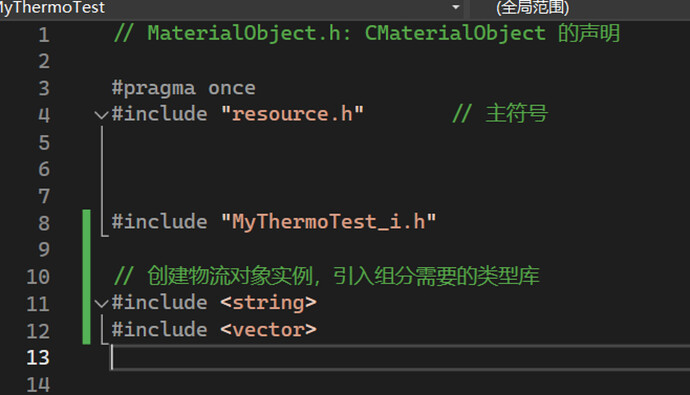Collapse the include block at line 4
The width and height of the screenshot is (690, 395).
pos(101,115)
